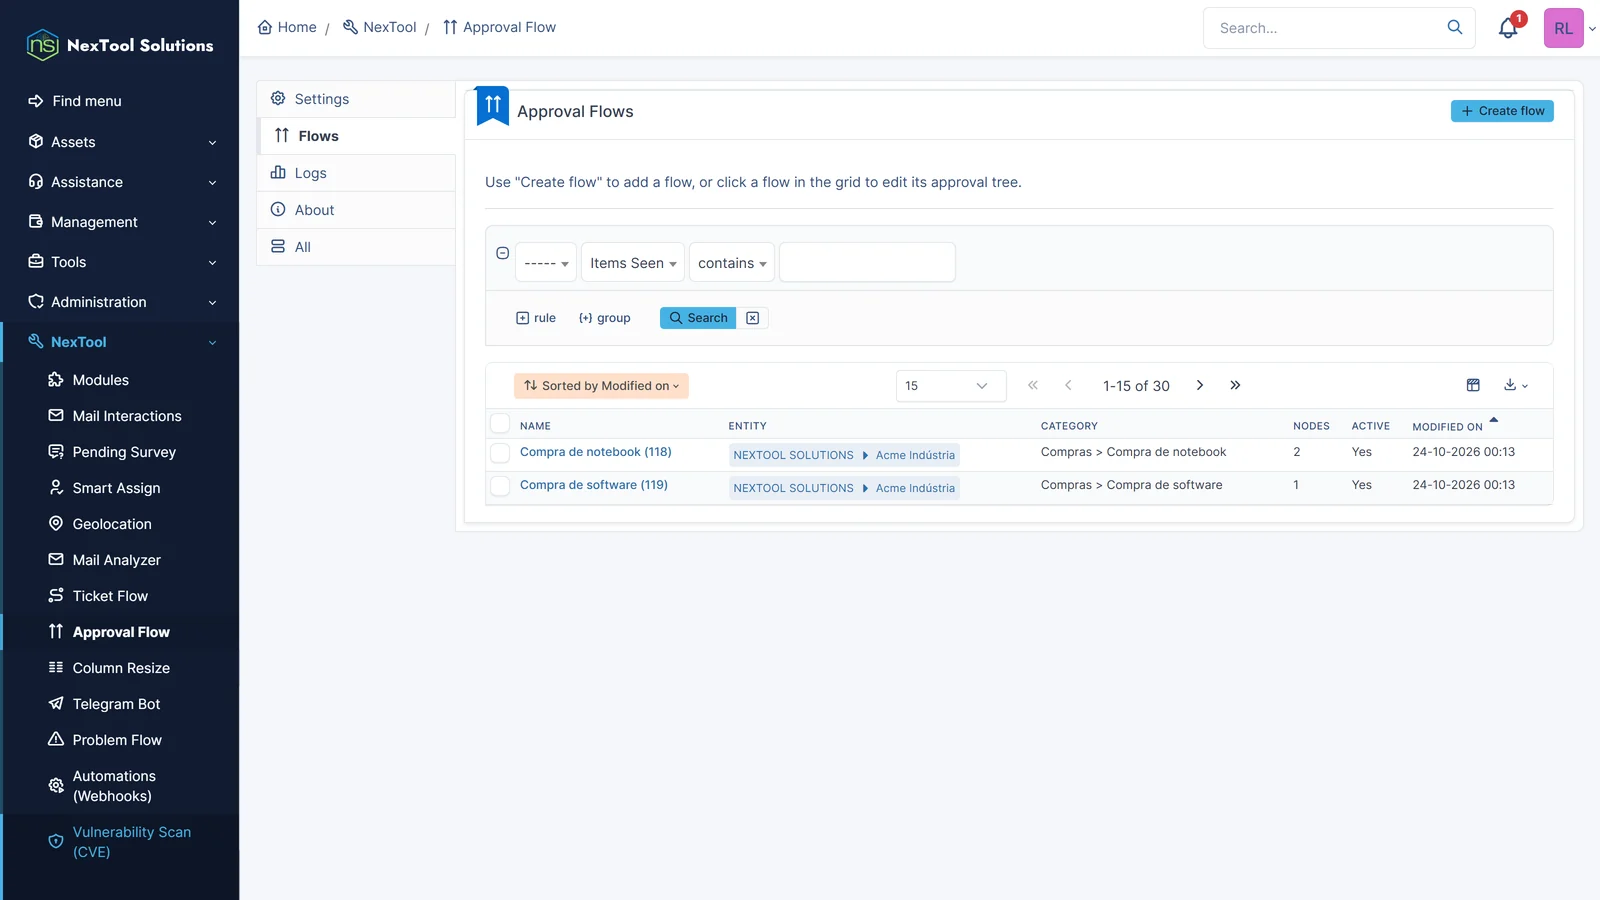The image size is (1600, 900).
Task: Open the export download menu
Action: coord(1516,385)
